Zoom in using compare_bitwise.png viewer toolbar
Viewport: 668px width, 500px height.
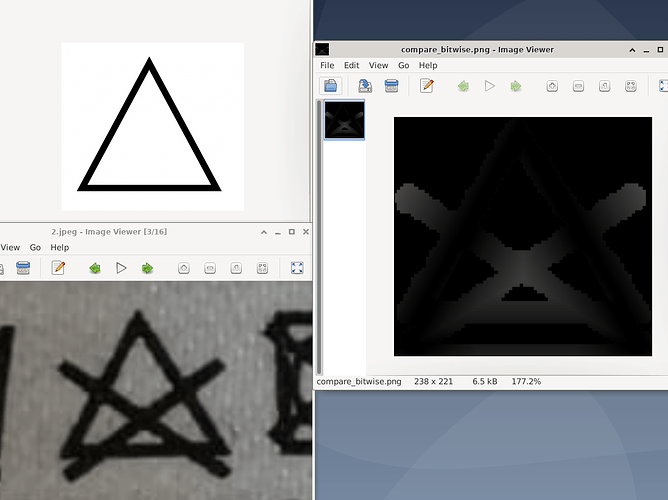552,86
